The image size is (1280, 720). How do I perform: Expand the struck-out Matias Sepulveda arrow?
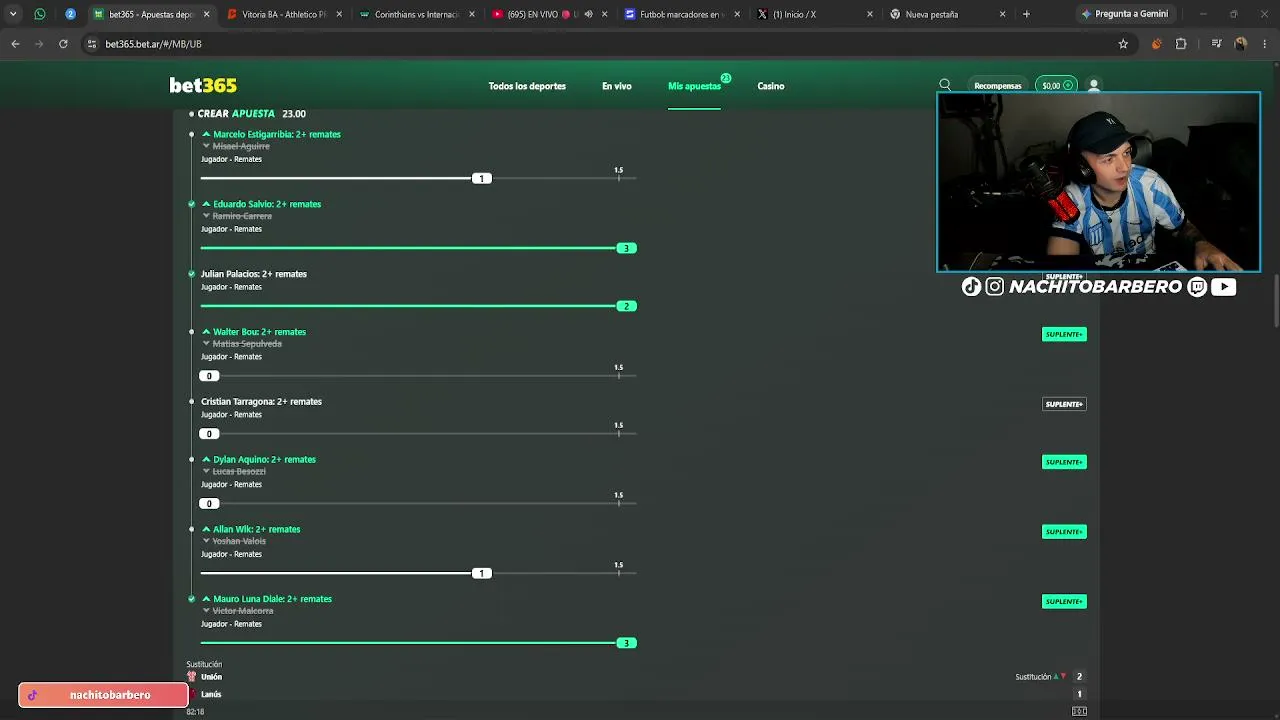click(x=206, y=344)
